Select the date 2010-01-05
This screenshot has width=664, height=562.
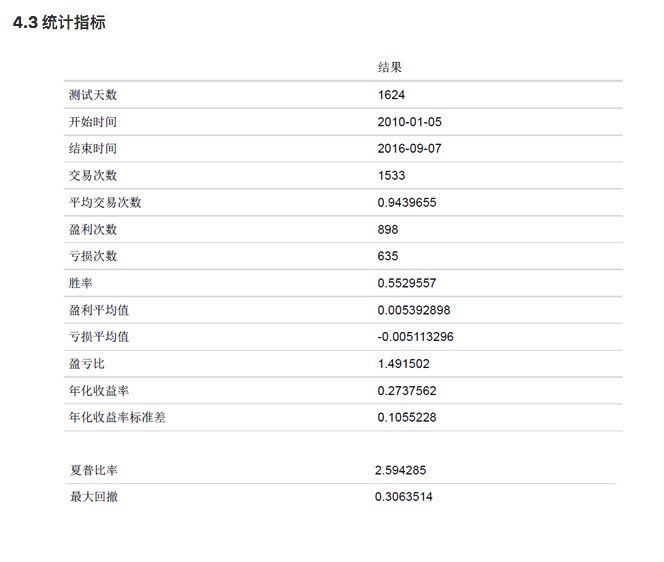point(409,122)
